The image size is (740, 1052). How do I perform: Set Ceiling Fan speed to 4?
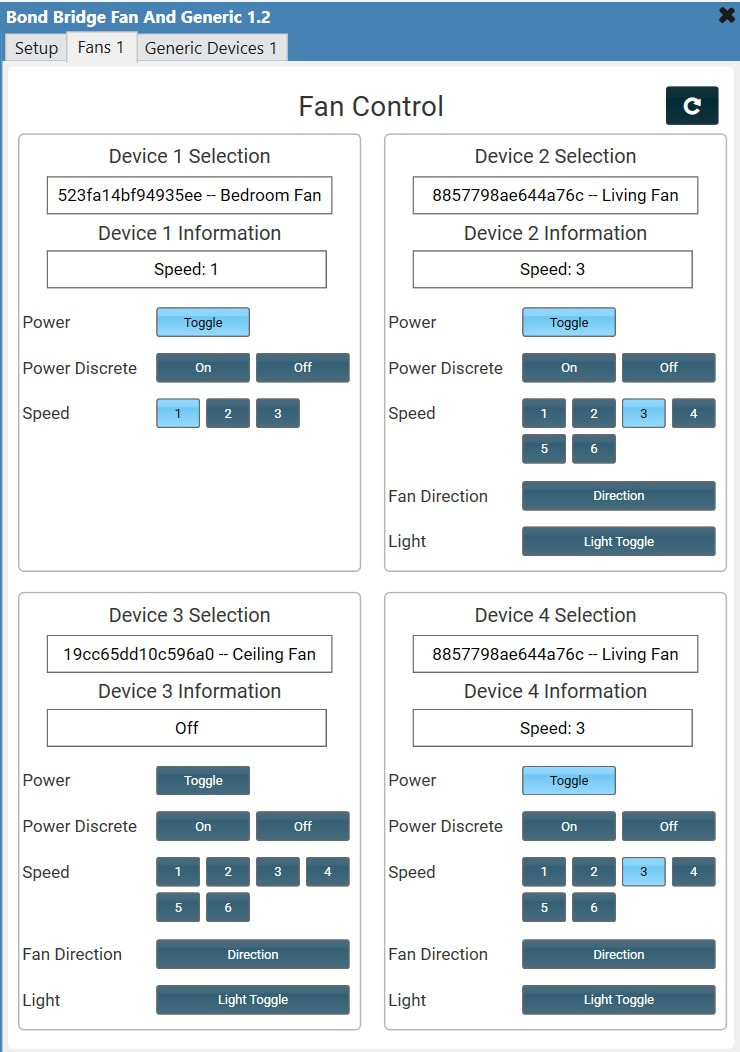(x=327, y=871)
